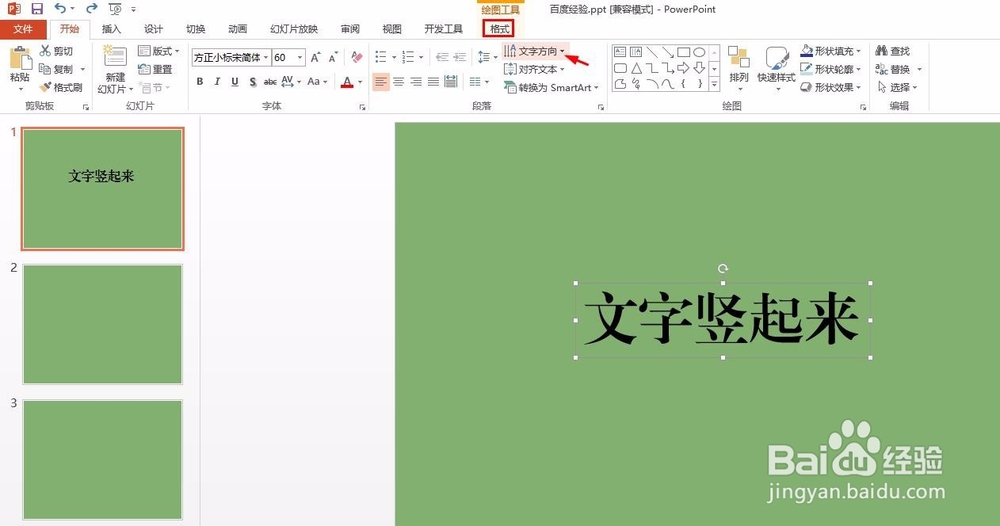The image size is (1000, 526).
Task: Open the 版式 layout dropdown
Action: 158,51
